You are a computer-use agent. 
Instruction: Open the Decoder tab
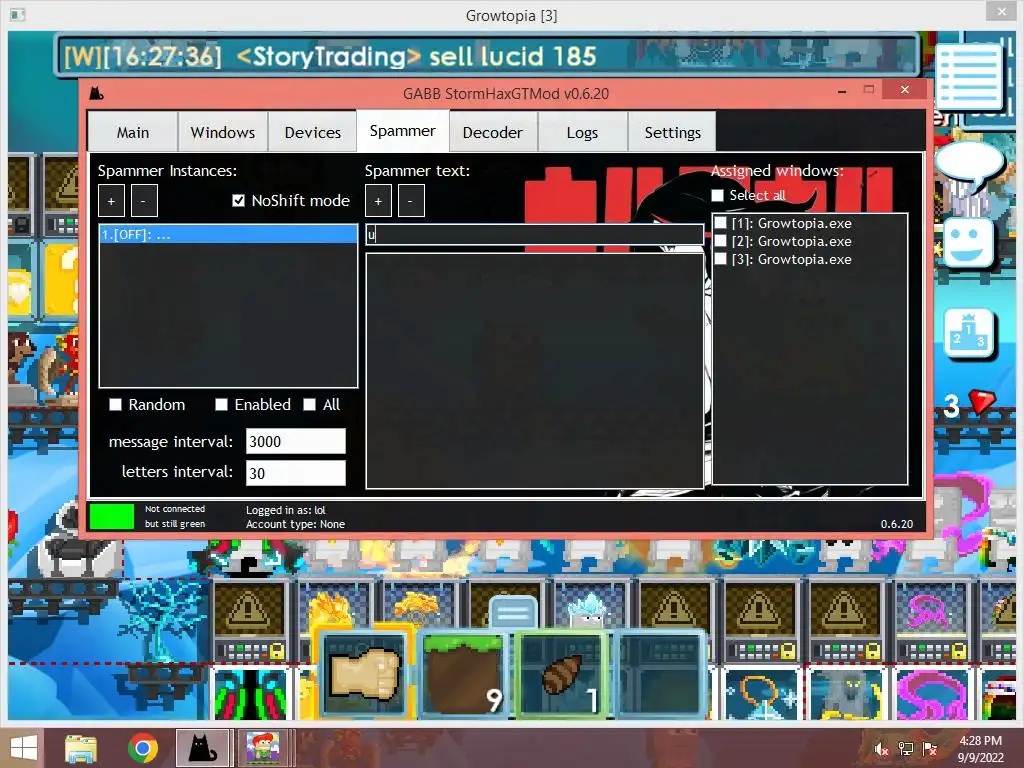(x=492, y=133)
